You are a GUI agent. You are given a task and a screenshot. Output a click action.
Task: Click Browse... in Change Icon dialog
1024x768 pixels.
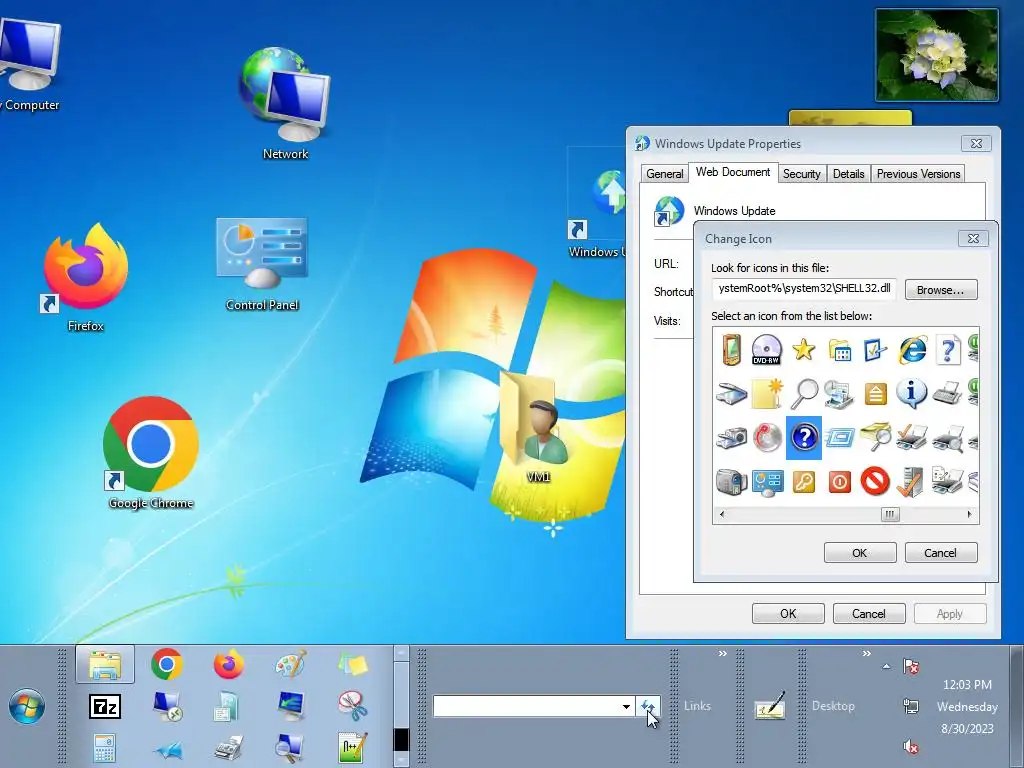click(940, 290)
